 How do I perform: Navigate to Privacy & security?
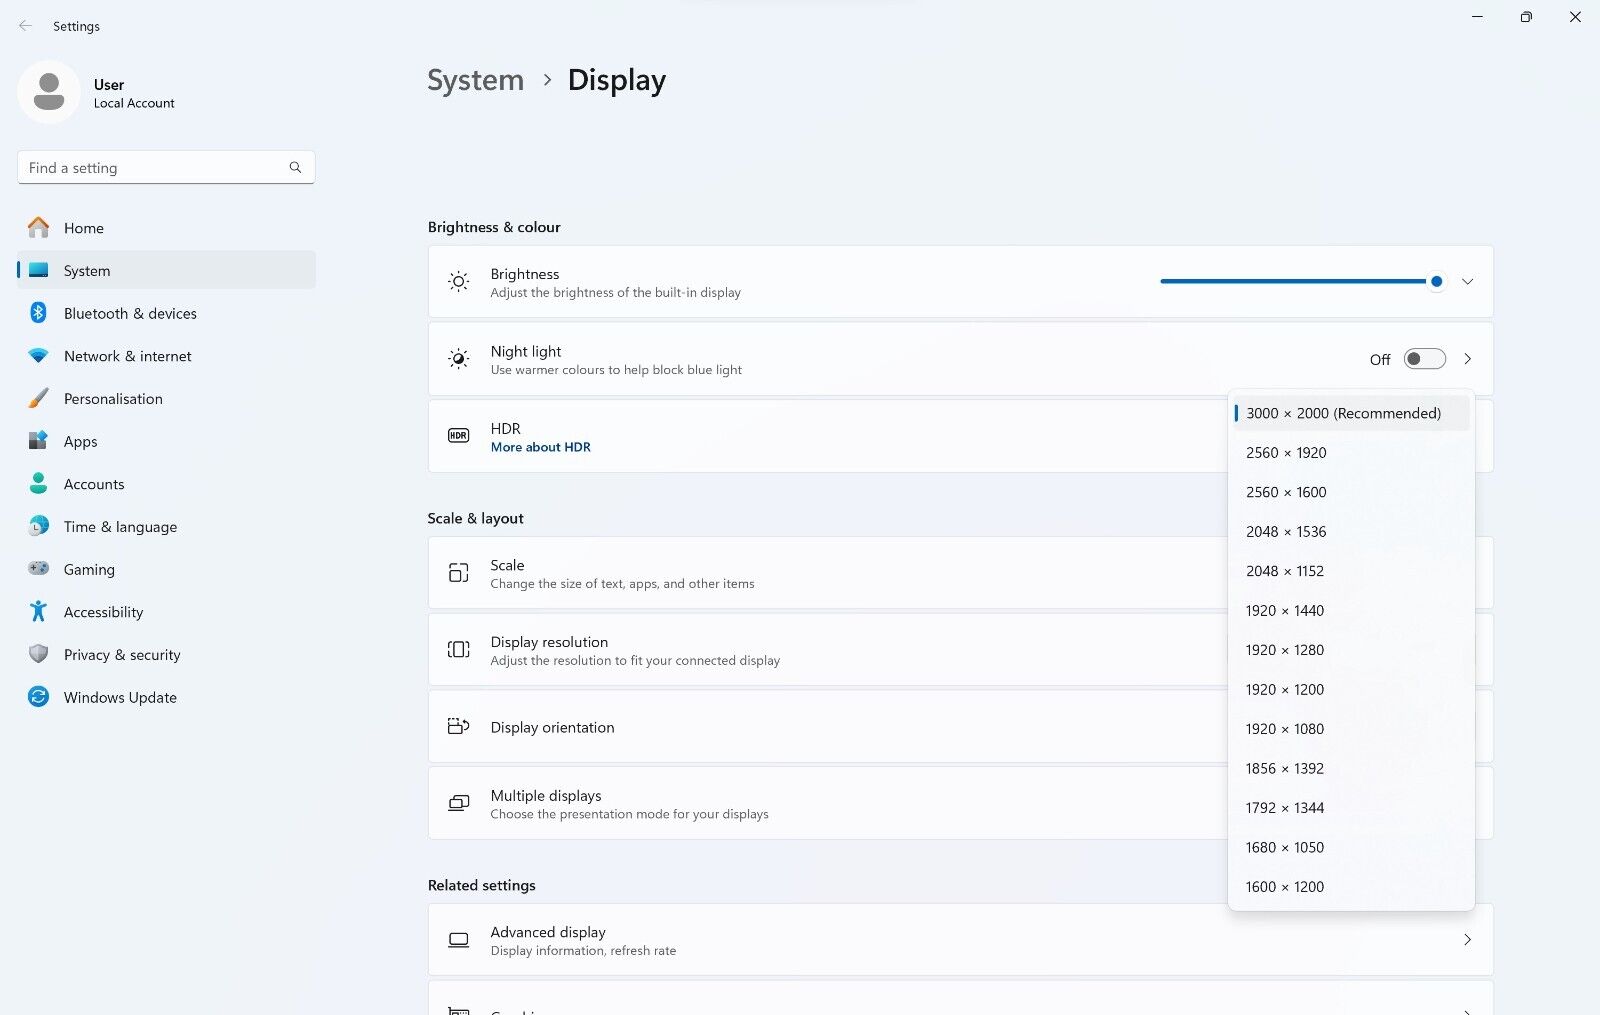166,654
